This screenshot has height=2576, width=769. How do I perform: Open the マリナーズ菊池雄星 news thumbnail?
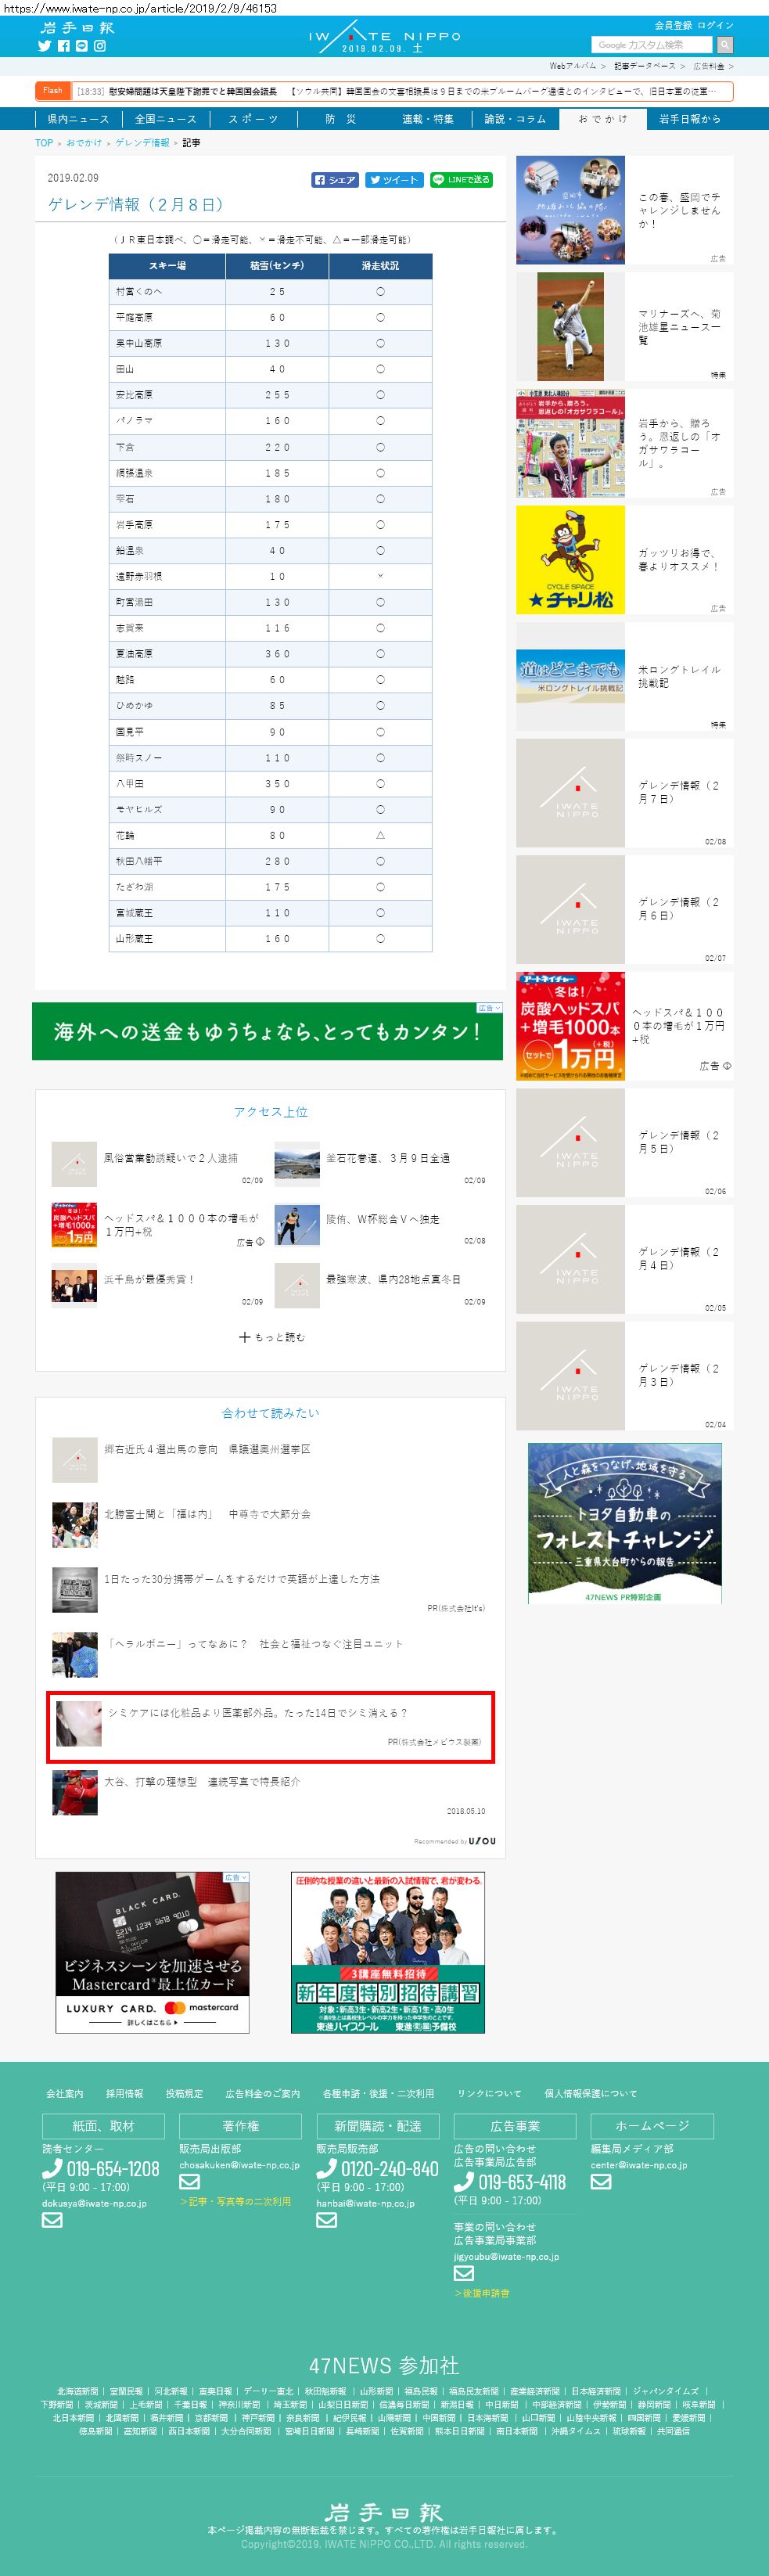click(570, 326)
